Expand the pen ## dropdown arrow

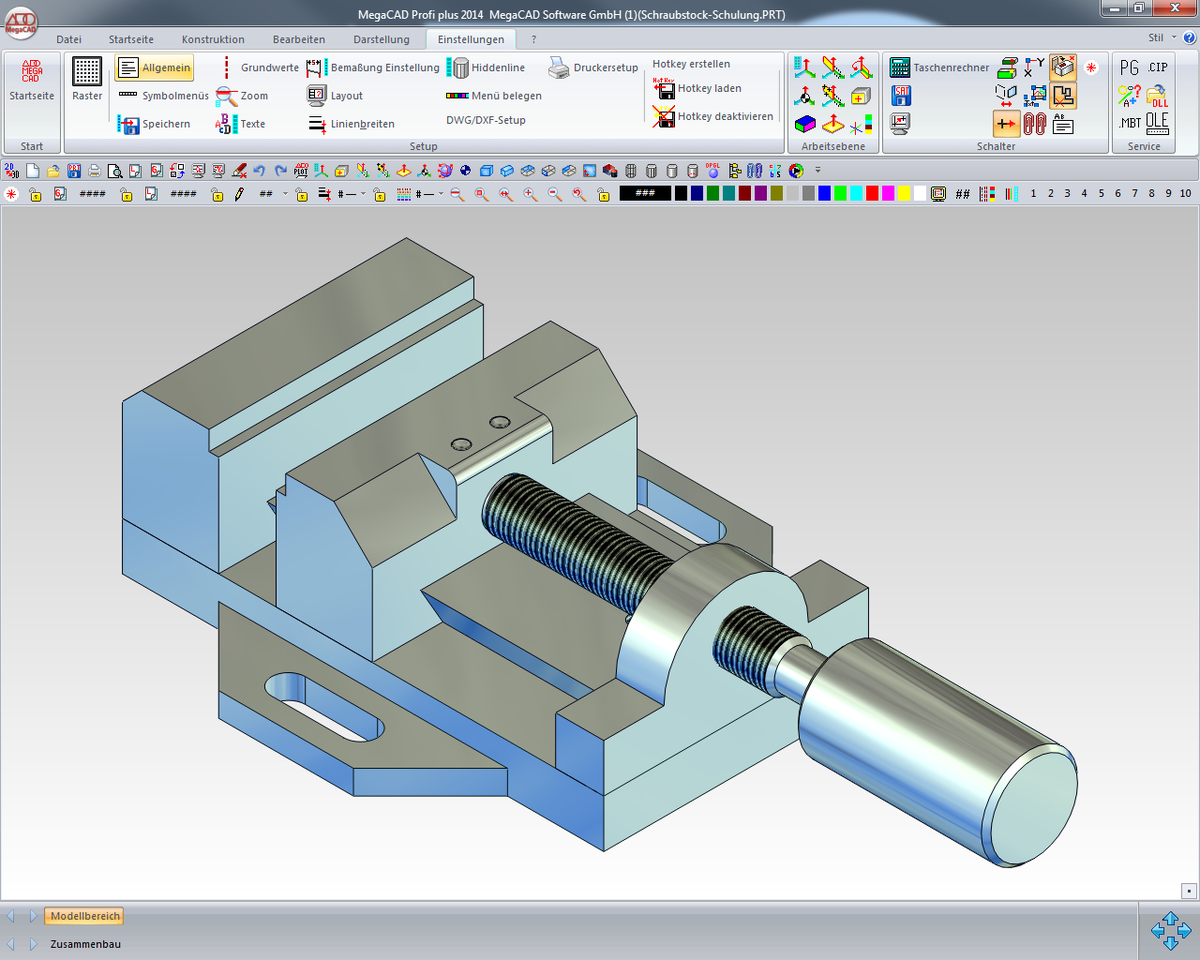coord(285,194)
